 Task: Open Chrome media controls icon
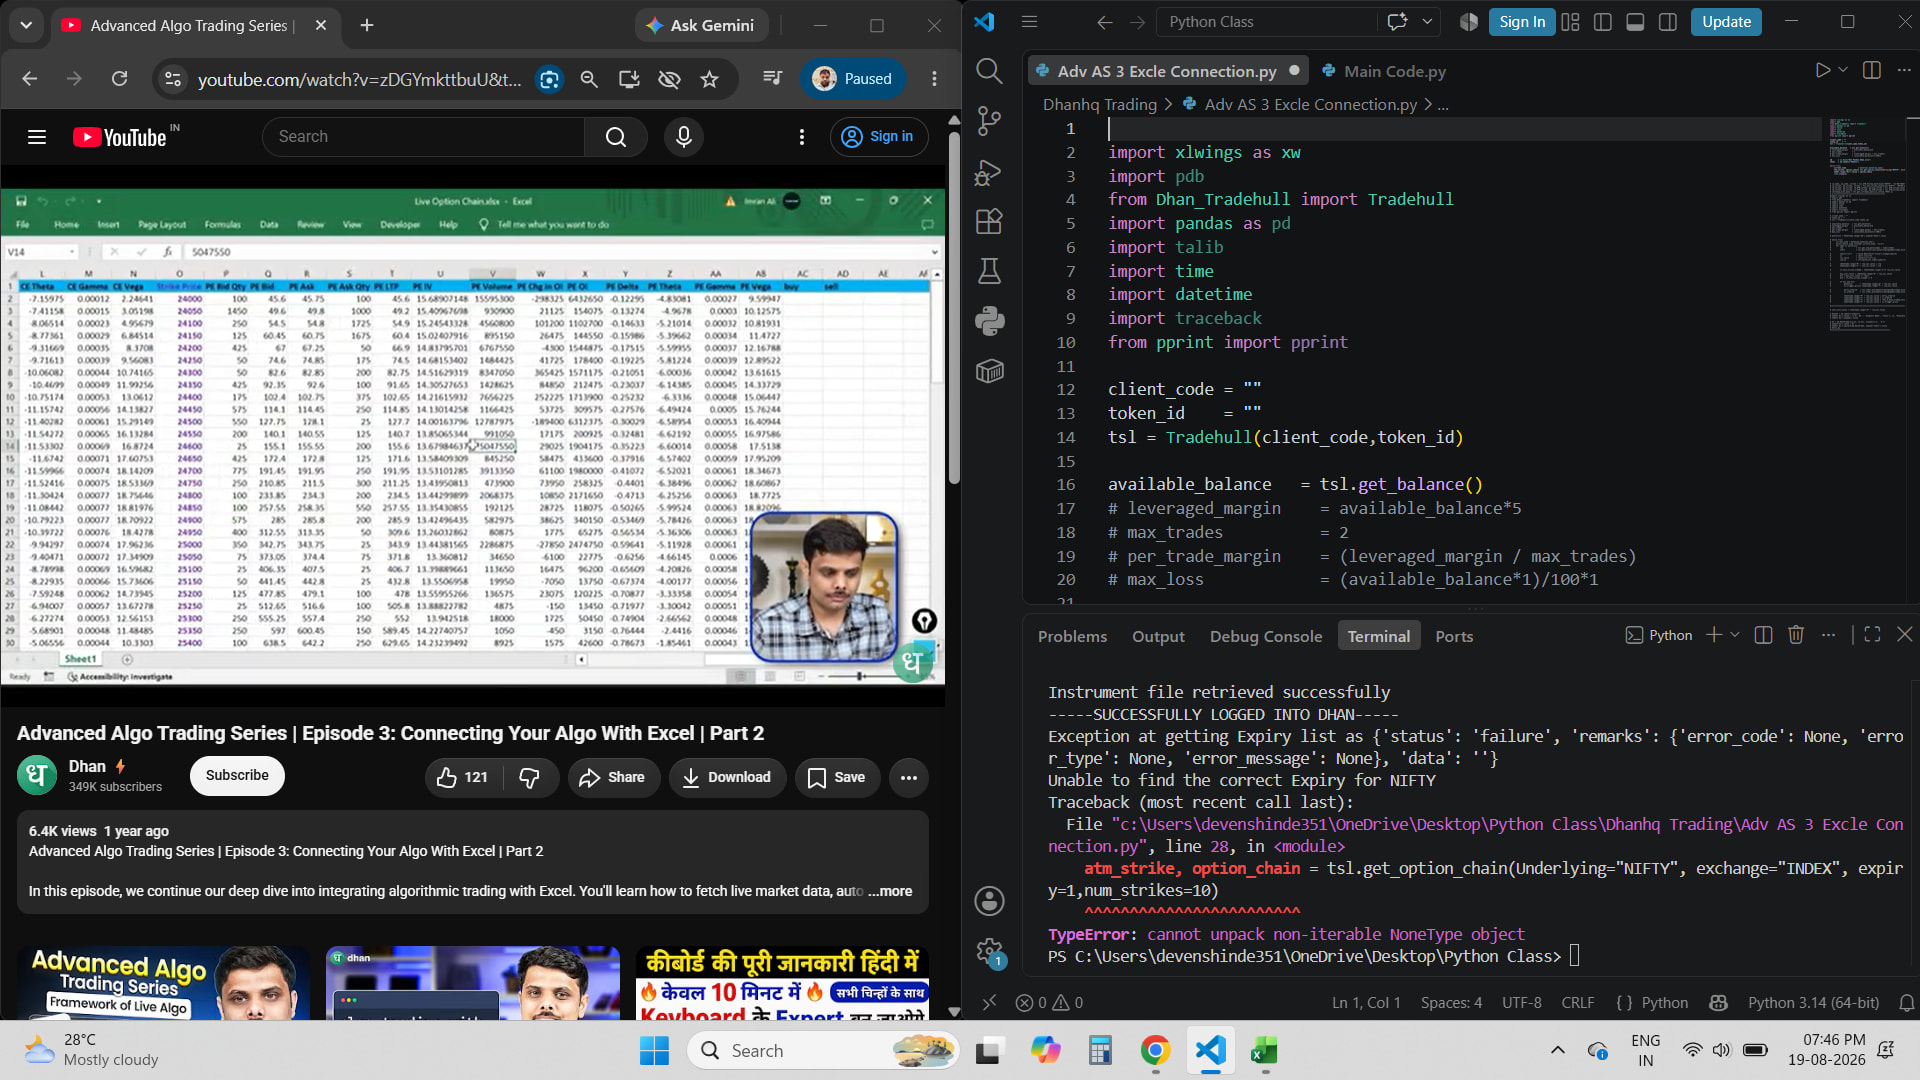click(x=772, y=79)
